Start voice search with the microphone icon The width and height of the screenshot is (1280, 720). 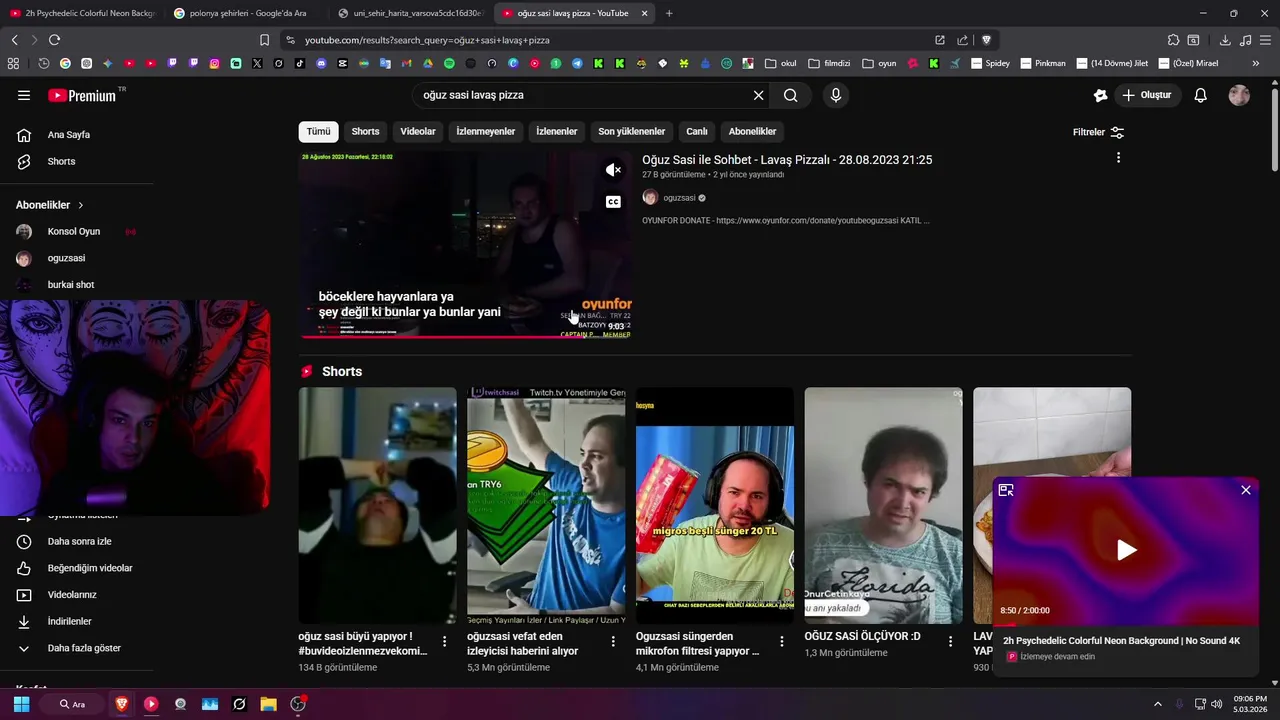point(836,95)
